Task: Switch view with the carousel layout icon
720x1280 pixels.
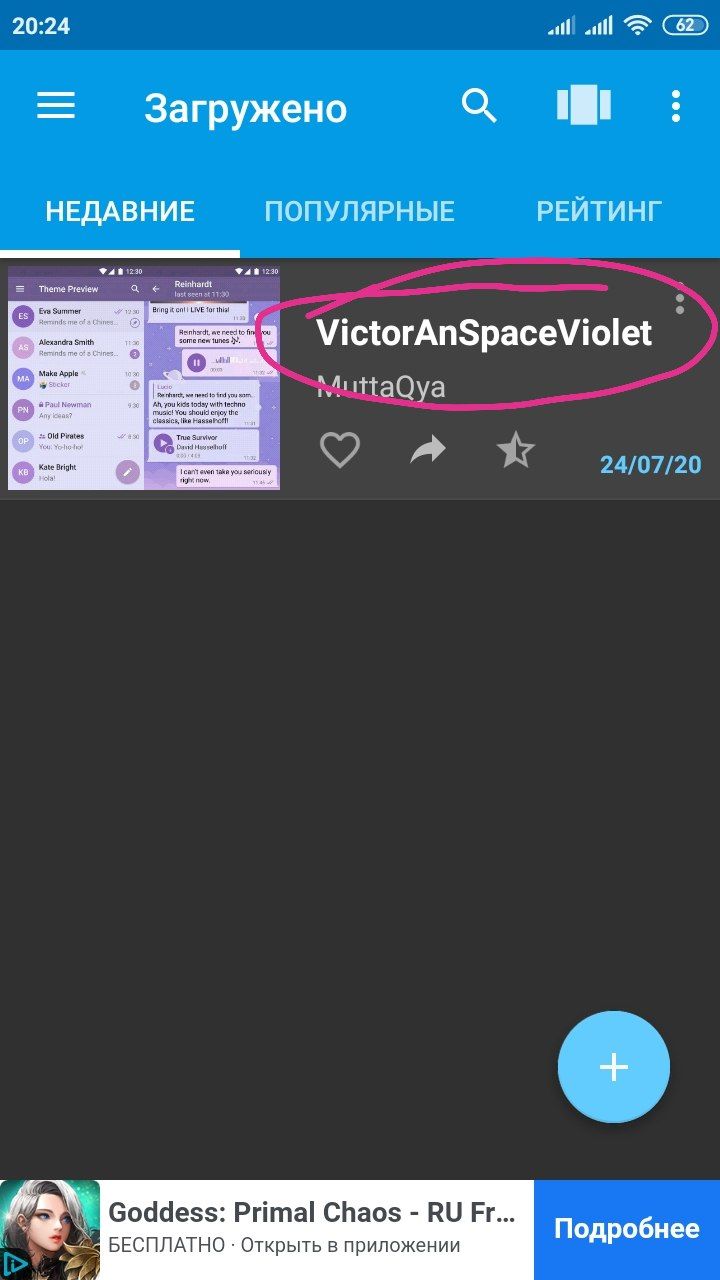Action: click(x=584, y=105)
